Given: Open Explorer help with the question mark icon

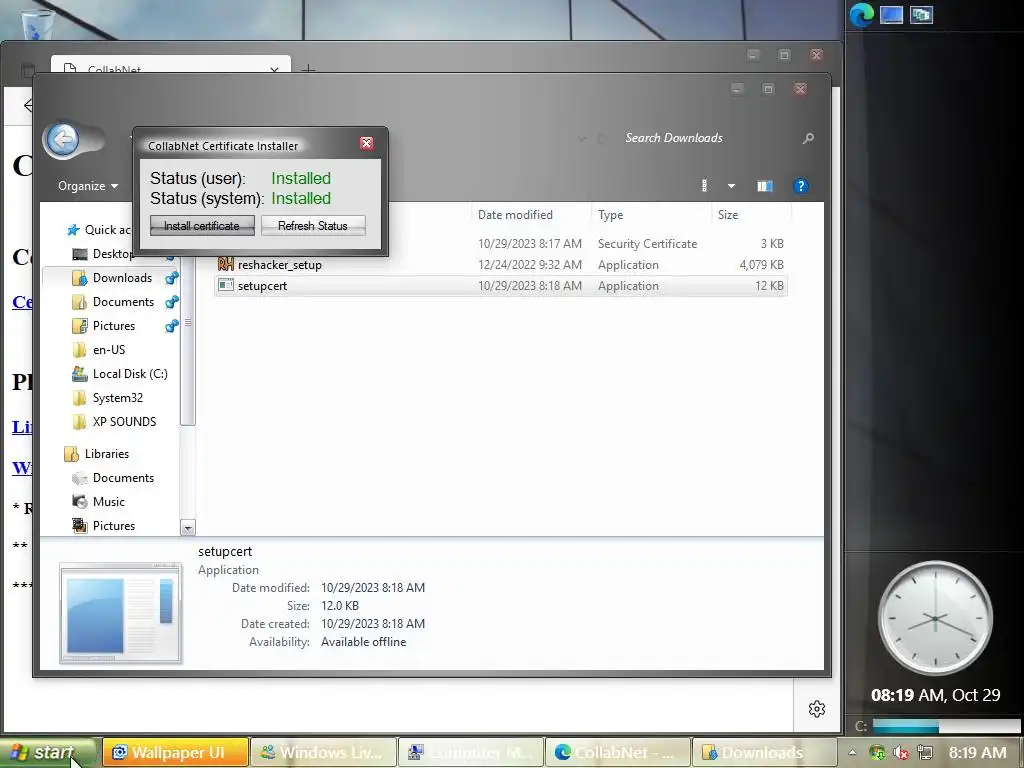Looking at the screenshot, I should coord(800,186).
